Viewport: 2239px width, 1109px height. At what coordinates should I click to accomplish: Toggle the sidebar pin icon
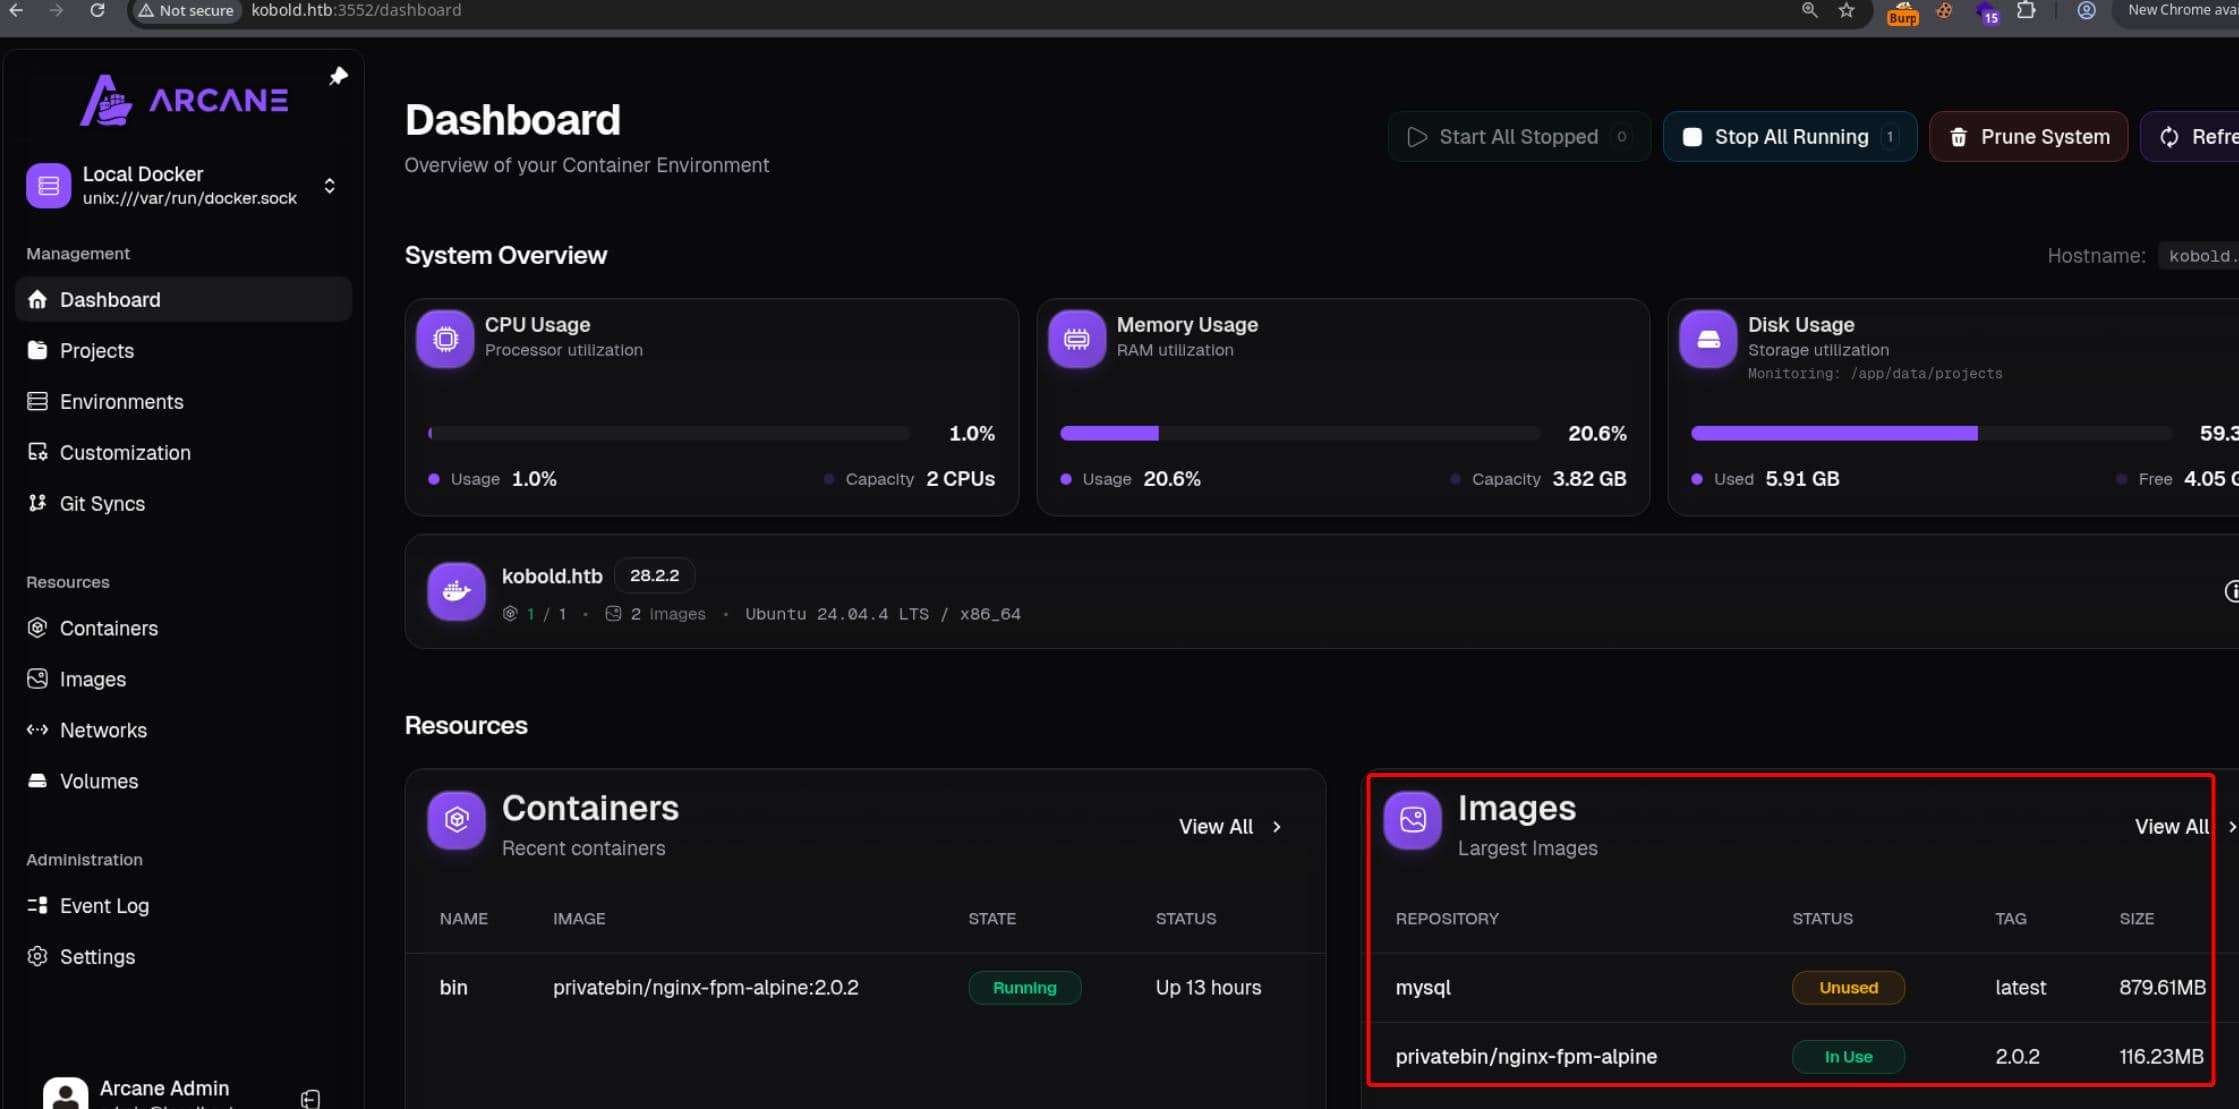pyautogui.click(x=338, y=76)
